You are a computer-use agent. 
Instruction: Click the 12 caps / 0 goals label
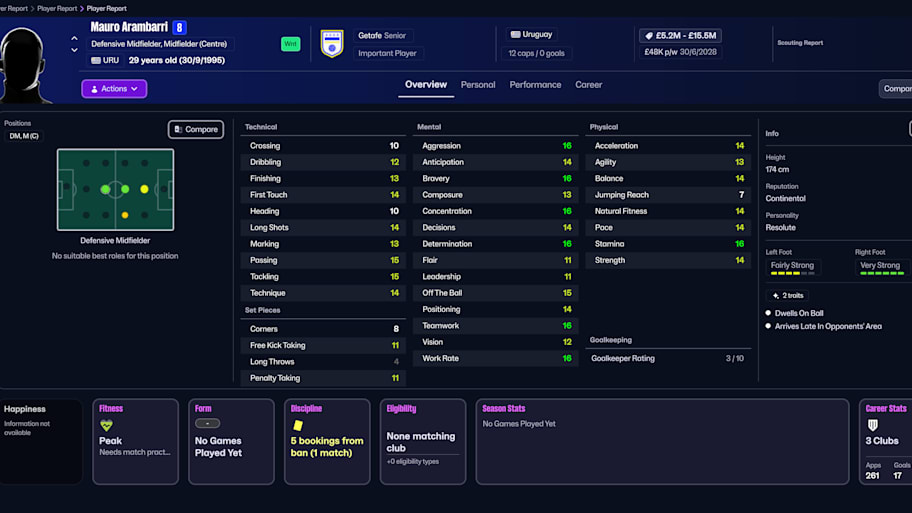pos(536,54)
